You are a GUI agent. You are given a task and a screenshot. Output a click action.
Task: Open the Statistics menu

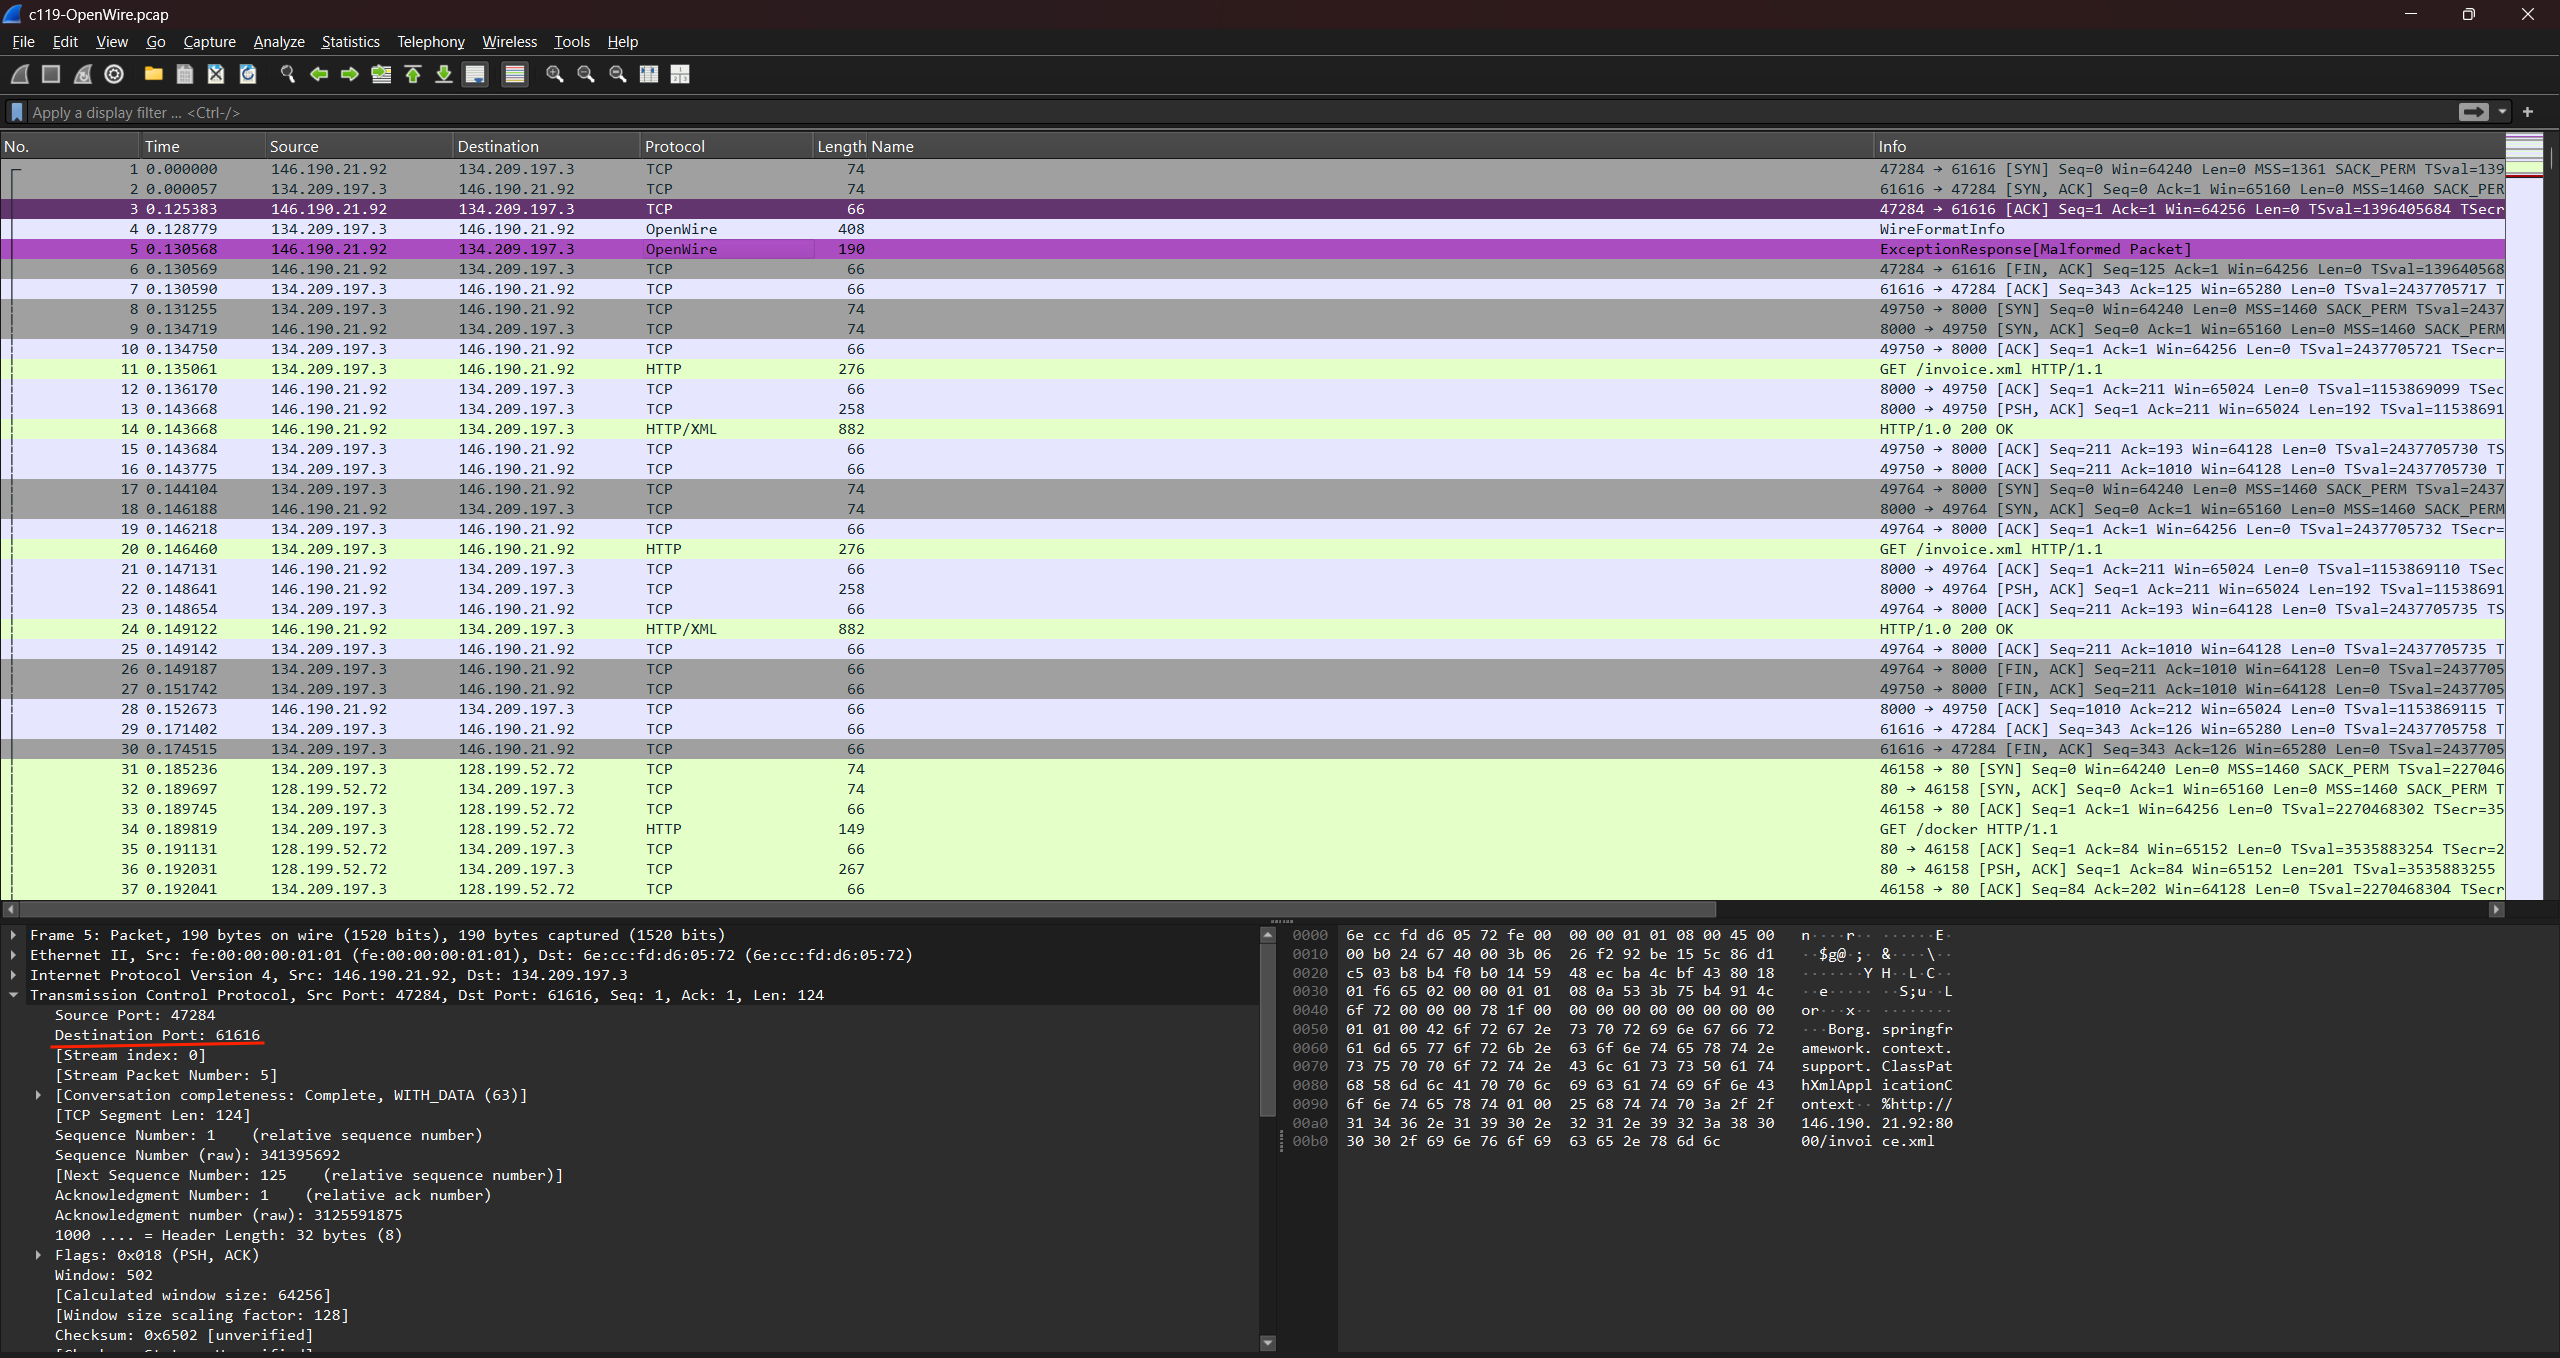tap(350, 42)
